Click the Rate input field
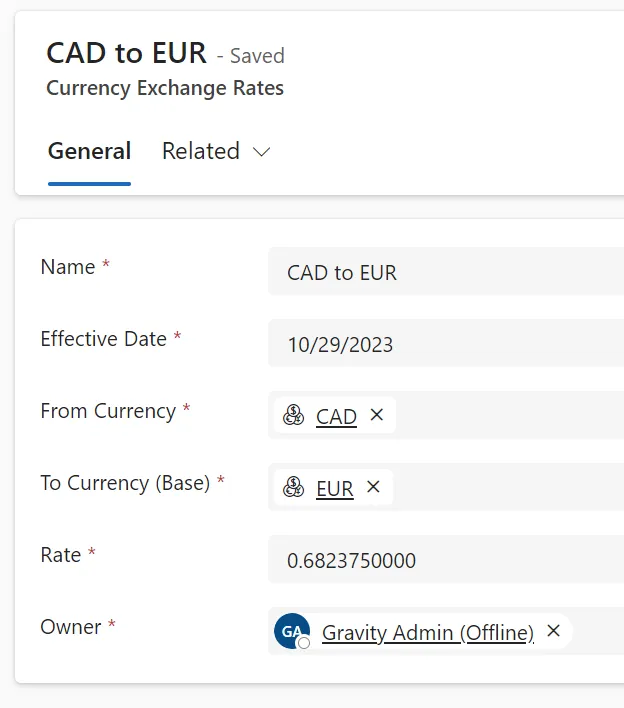This screenshot has width=624, height=708. pyautogui.click(x=446, y=559)
